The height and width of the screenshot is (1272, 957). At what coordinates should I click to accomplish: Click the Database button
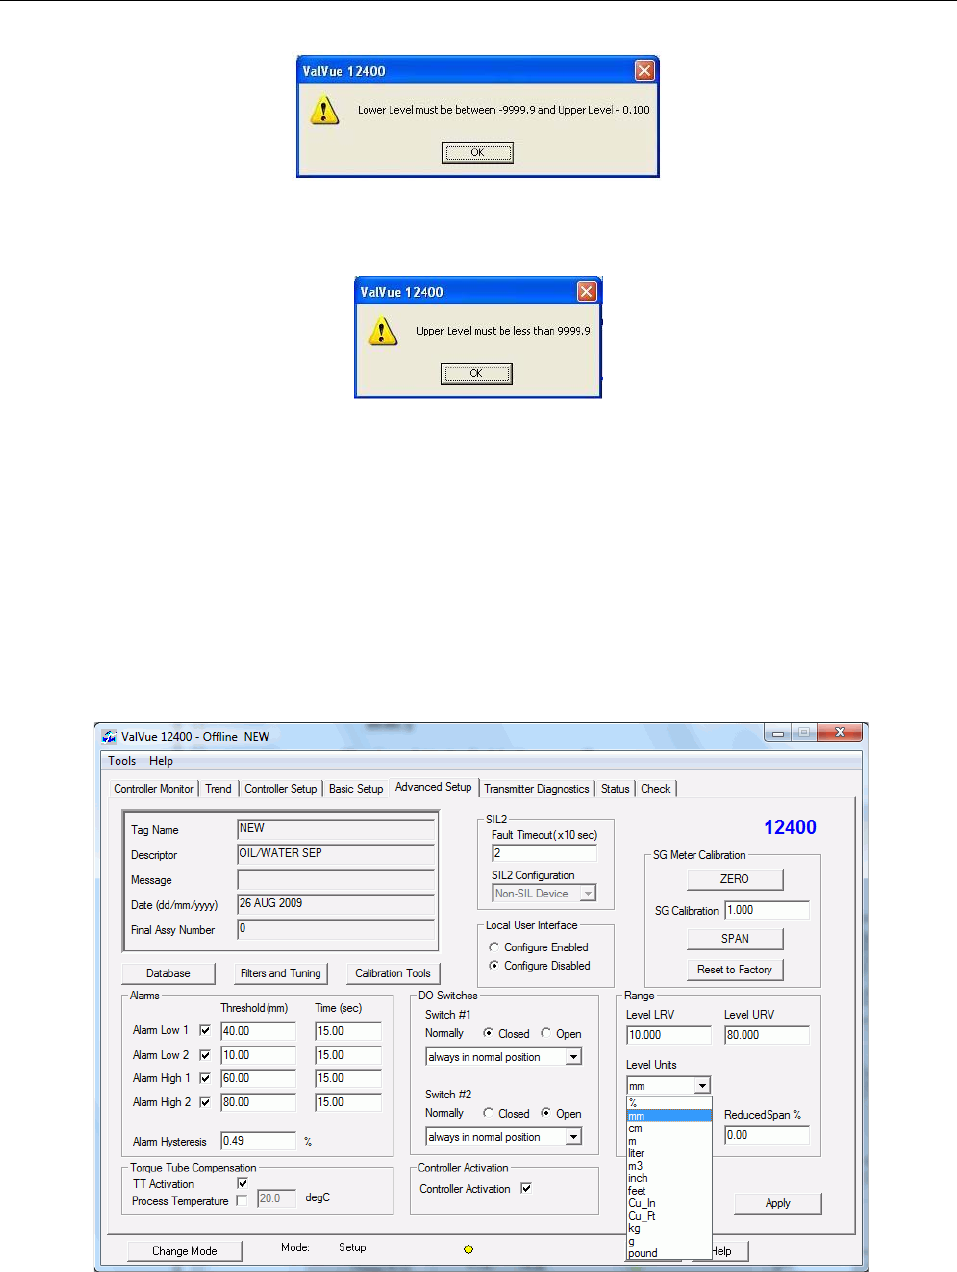(168, 973)
